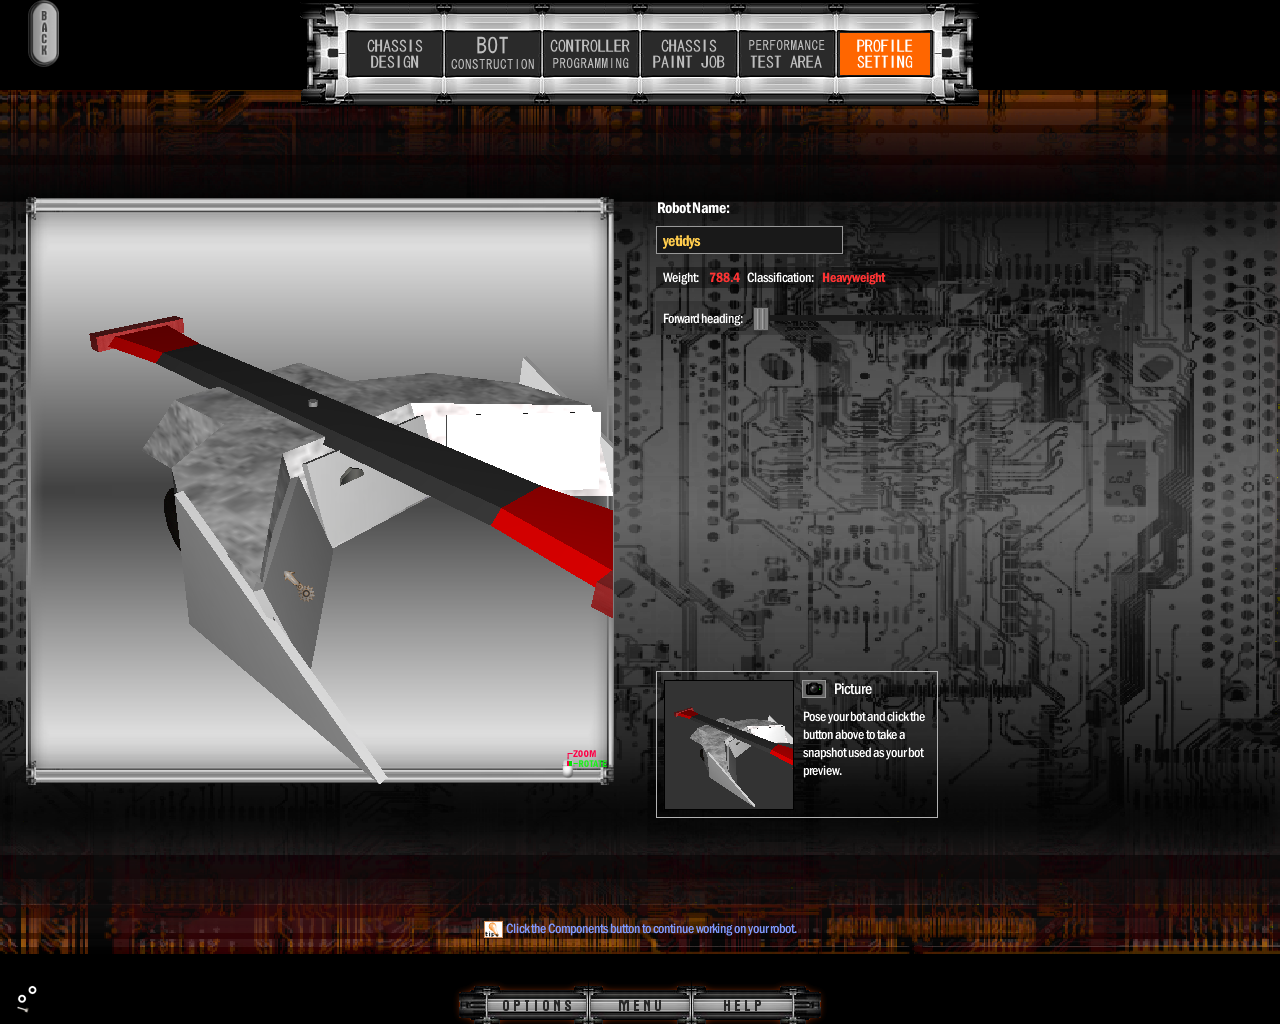Image resolution: width=1280 pixels, height=1024 pixels.
Task: Open the Menu button in the bottom bar
Action: (x=640, y=1005)
